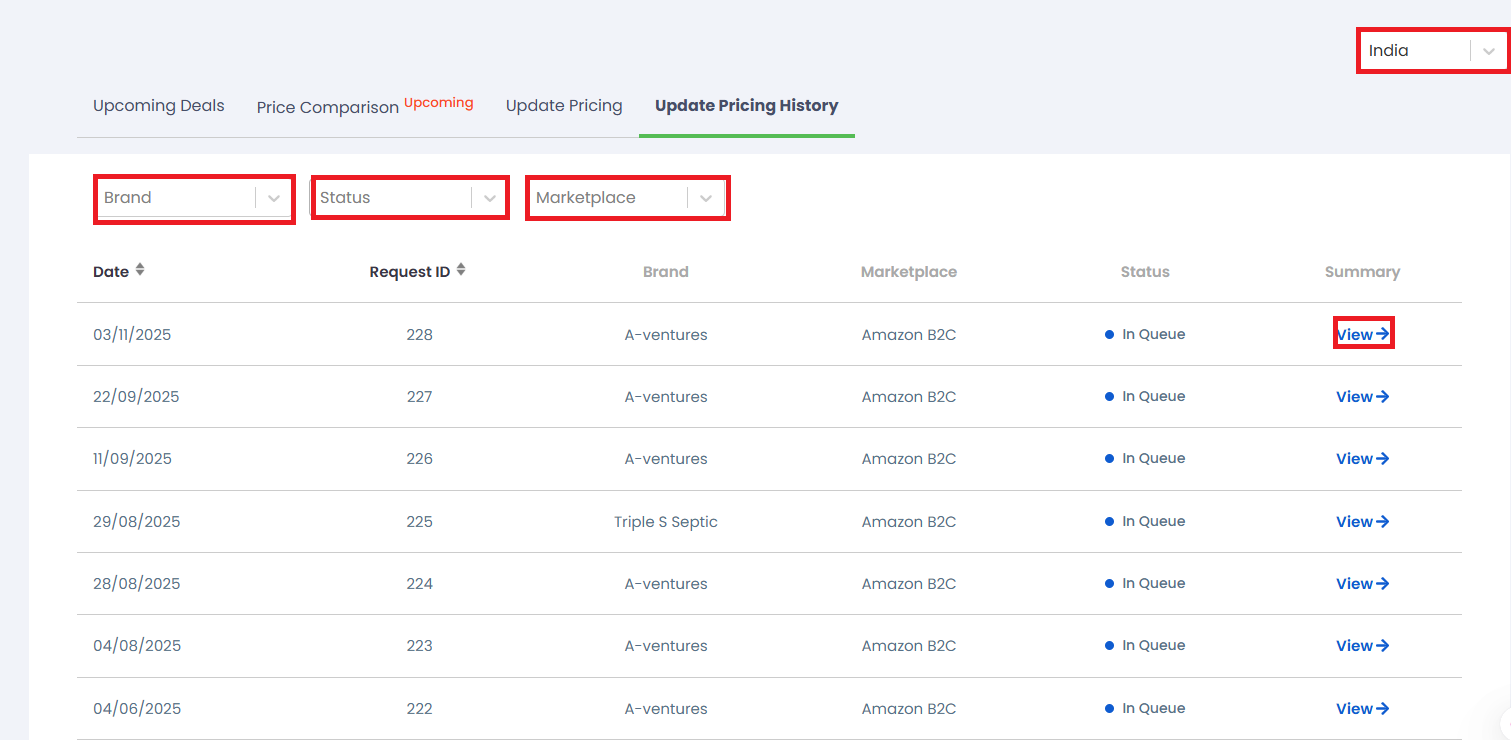View summary for request 228
1511x740 pixels.
coord(1362,335)
